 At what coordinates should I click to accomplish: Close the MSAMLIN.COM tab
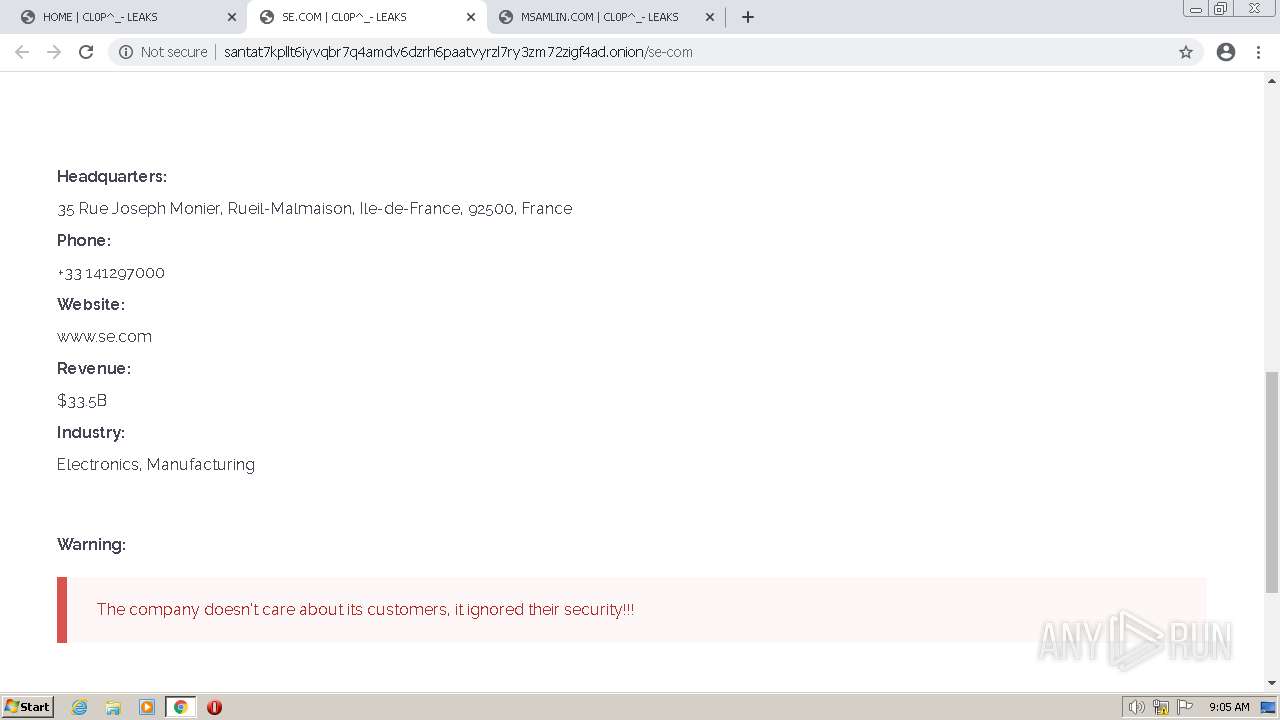710,17
